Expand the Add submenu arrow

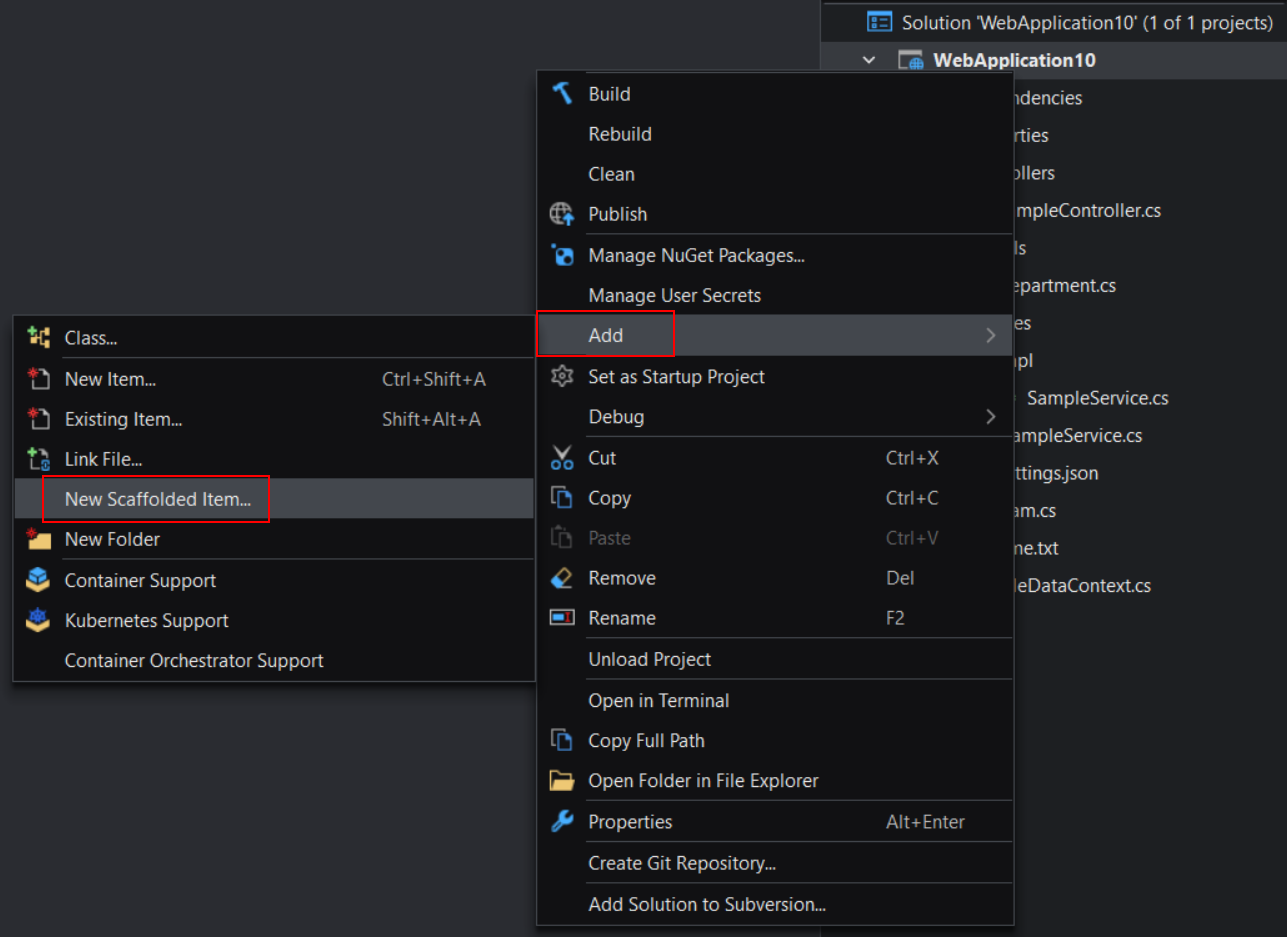990,336
